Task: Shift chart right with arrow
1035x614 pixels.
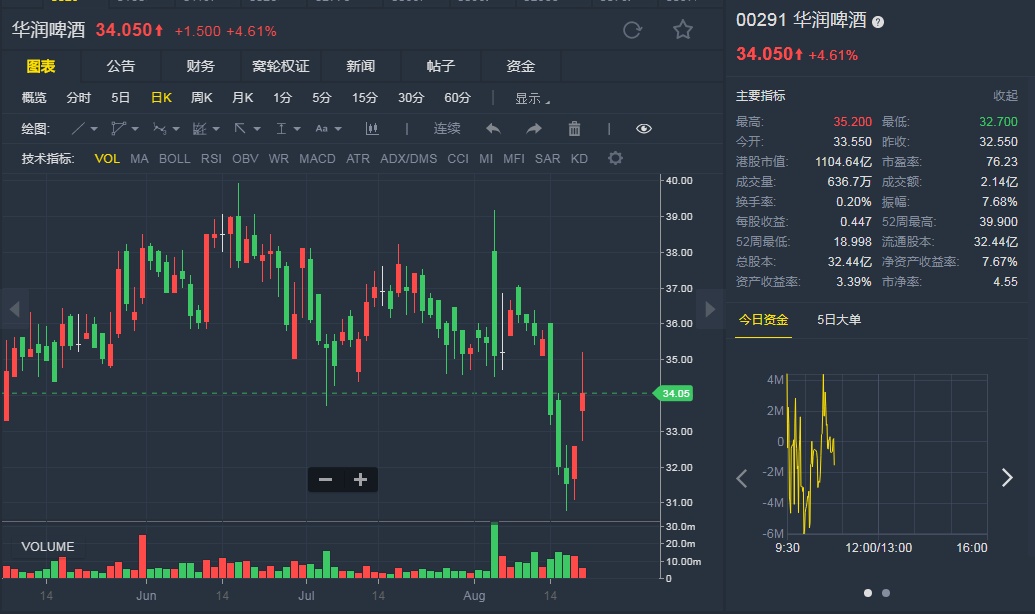Action: (710, 308)
